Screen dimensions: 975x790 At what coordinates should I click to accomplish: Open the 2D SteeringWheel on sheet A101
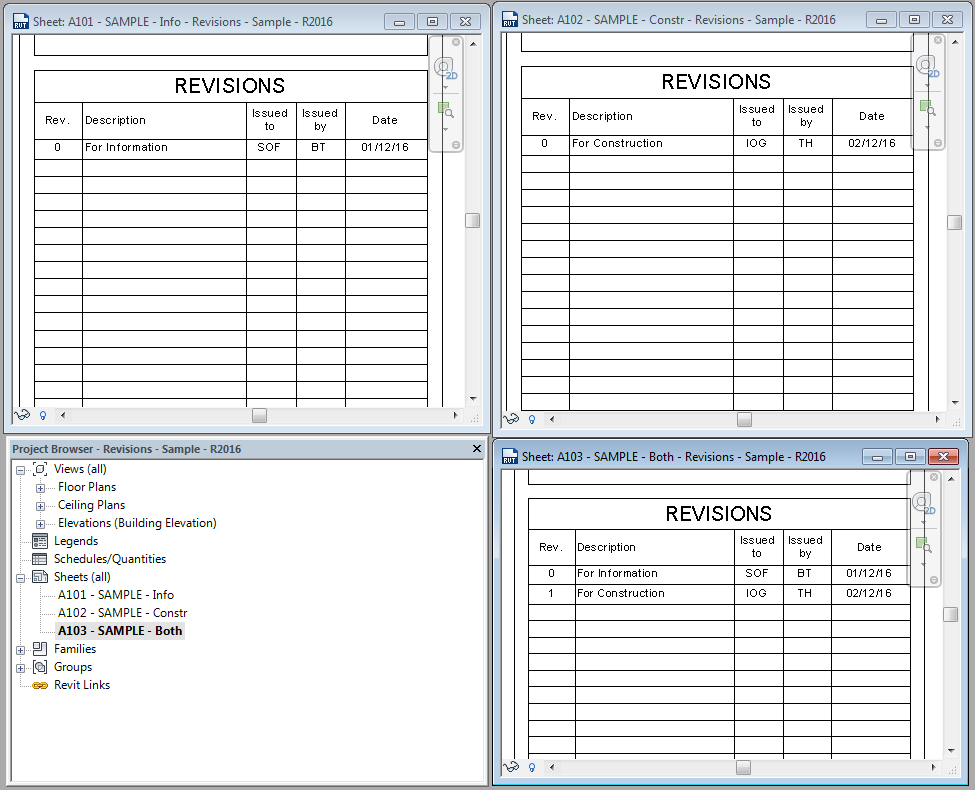(443, 67)
